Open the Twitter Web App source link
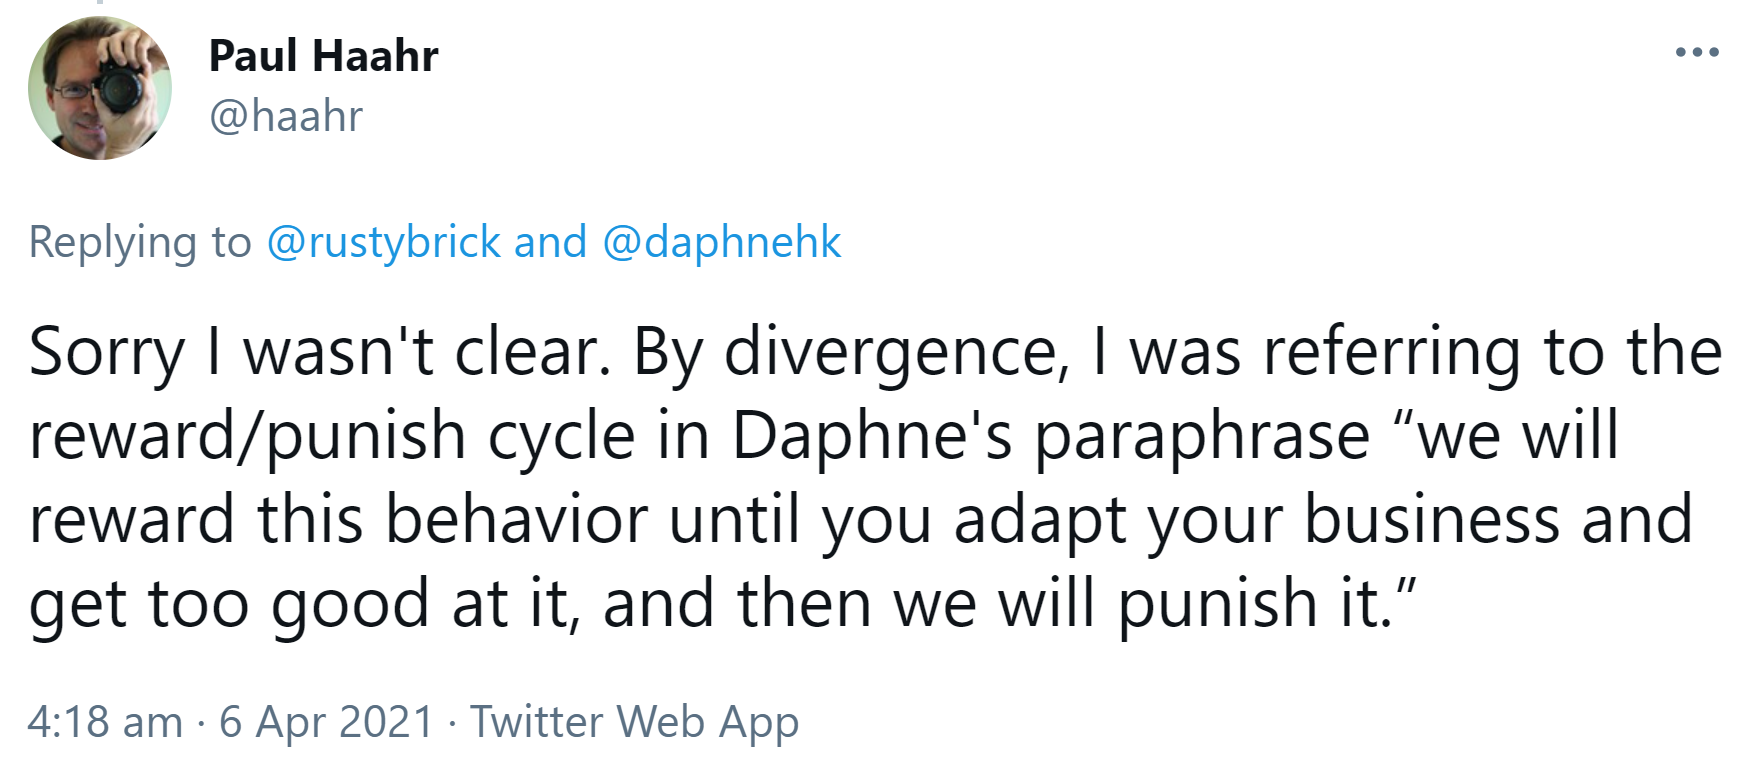Viewport: 1757px width, 777px height. (634, 722)
